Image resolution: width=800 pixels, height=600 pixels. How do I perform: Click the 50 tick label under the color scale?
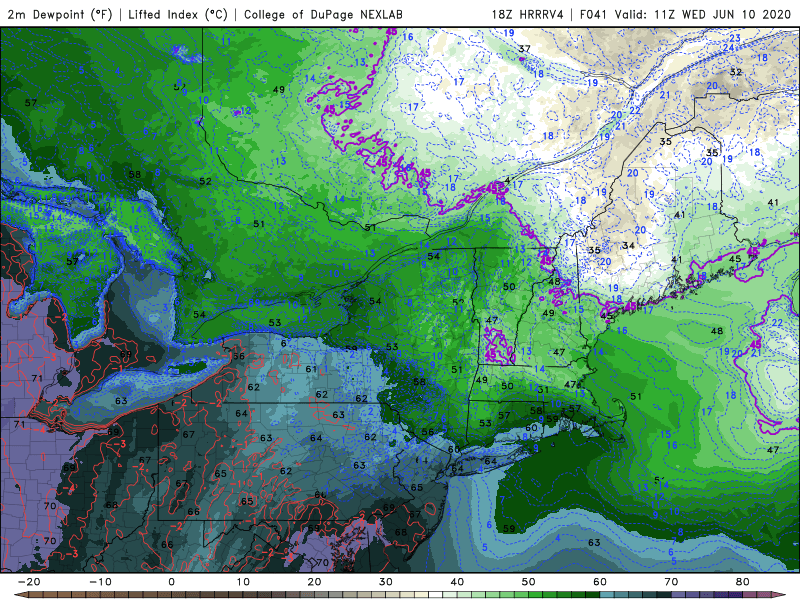pyautogui.click(x=529, y=582)
